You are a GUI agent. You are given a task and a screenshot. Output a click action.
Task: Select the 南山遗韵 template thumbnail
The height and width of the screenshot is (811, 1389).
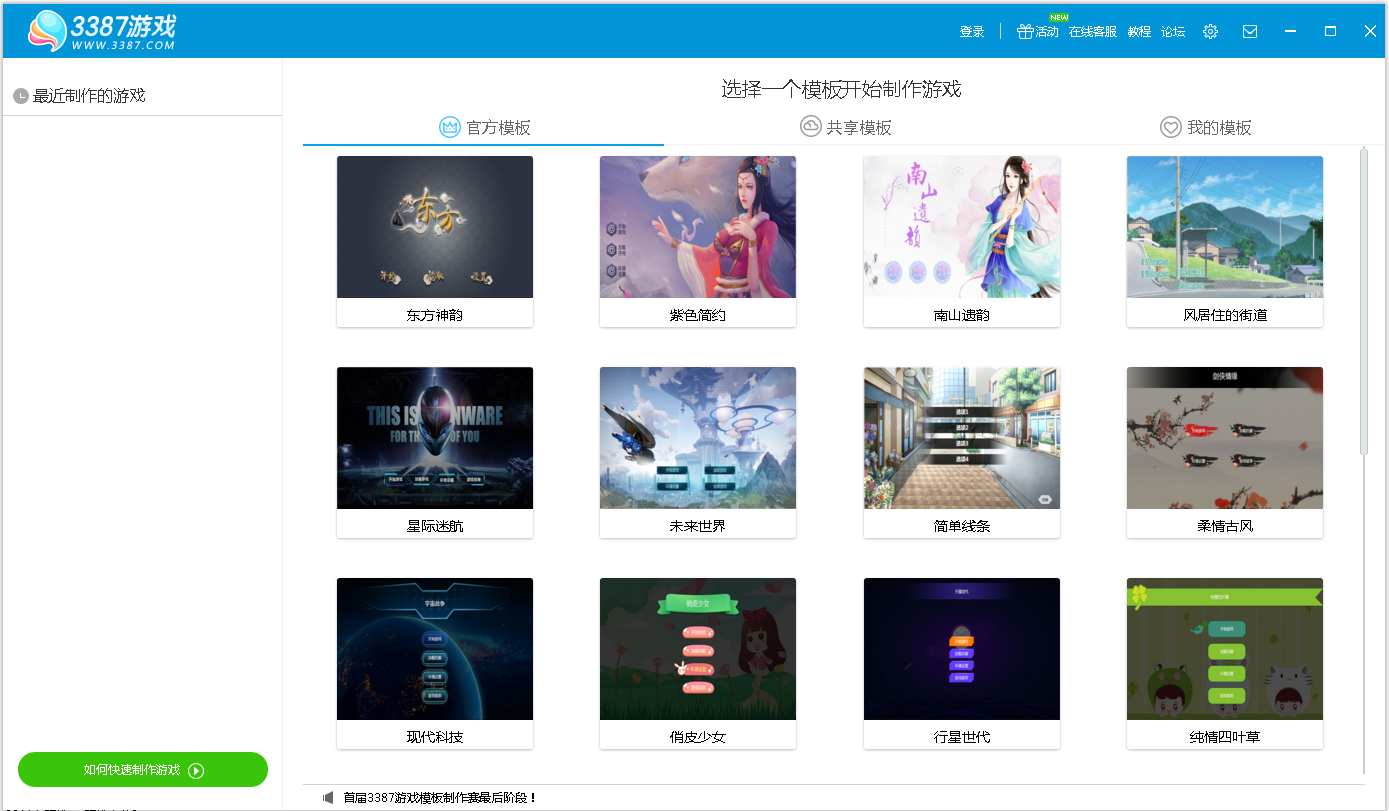pos(962,227)
